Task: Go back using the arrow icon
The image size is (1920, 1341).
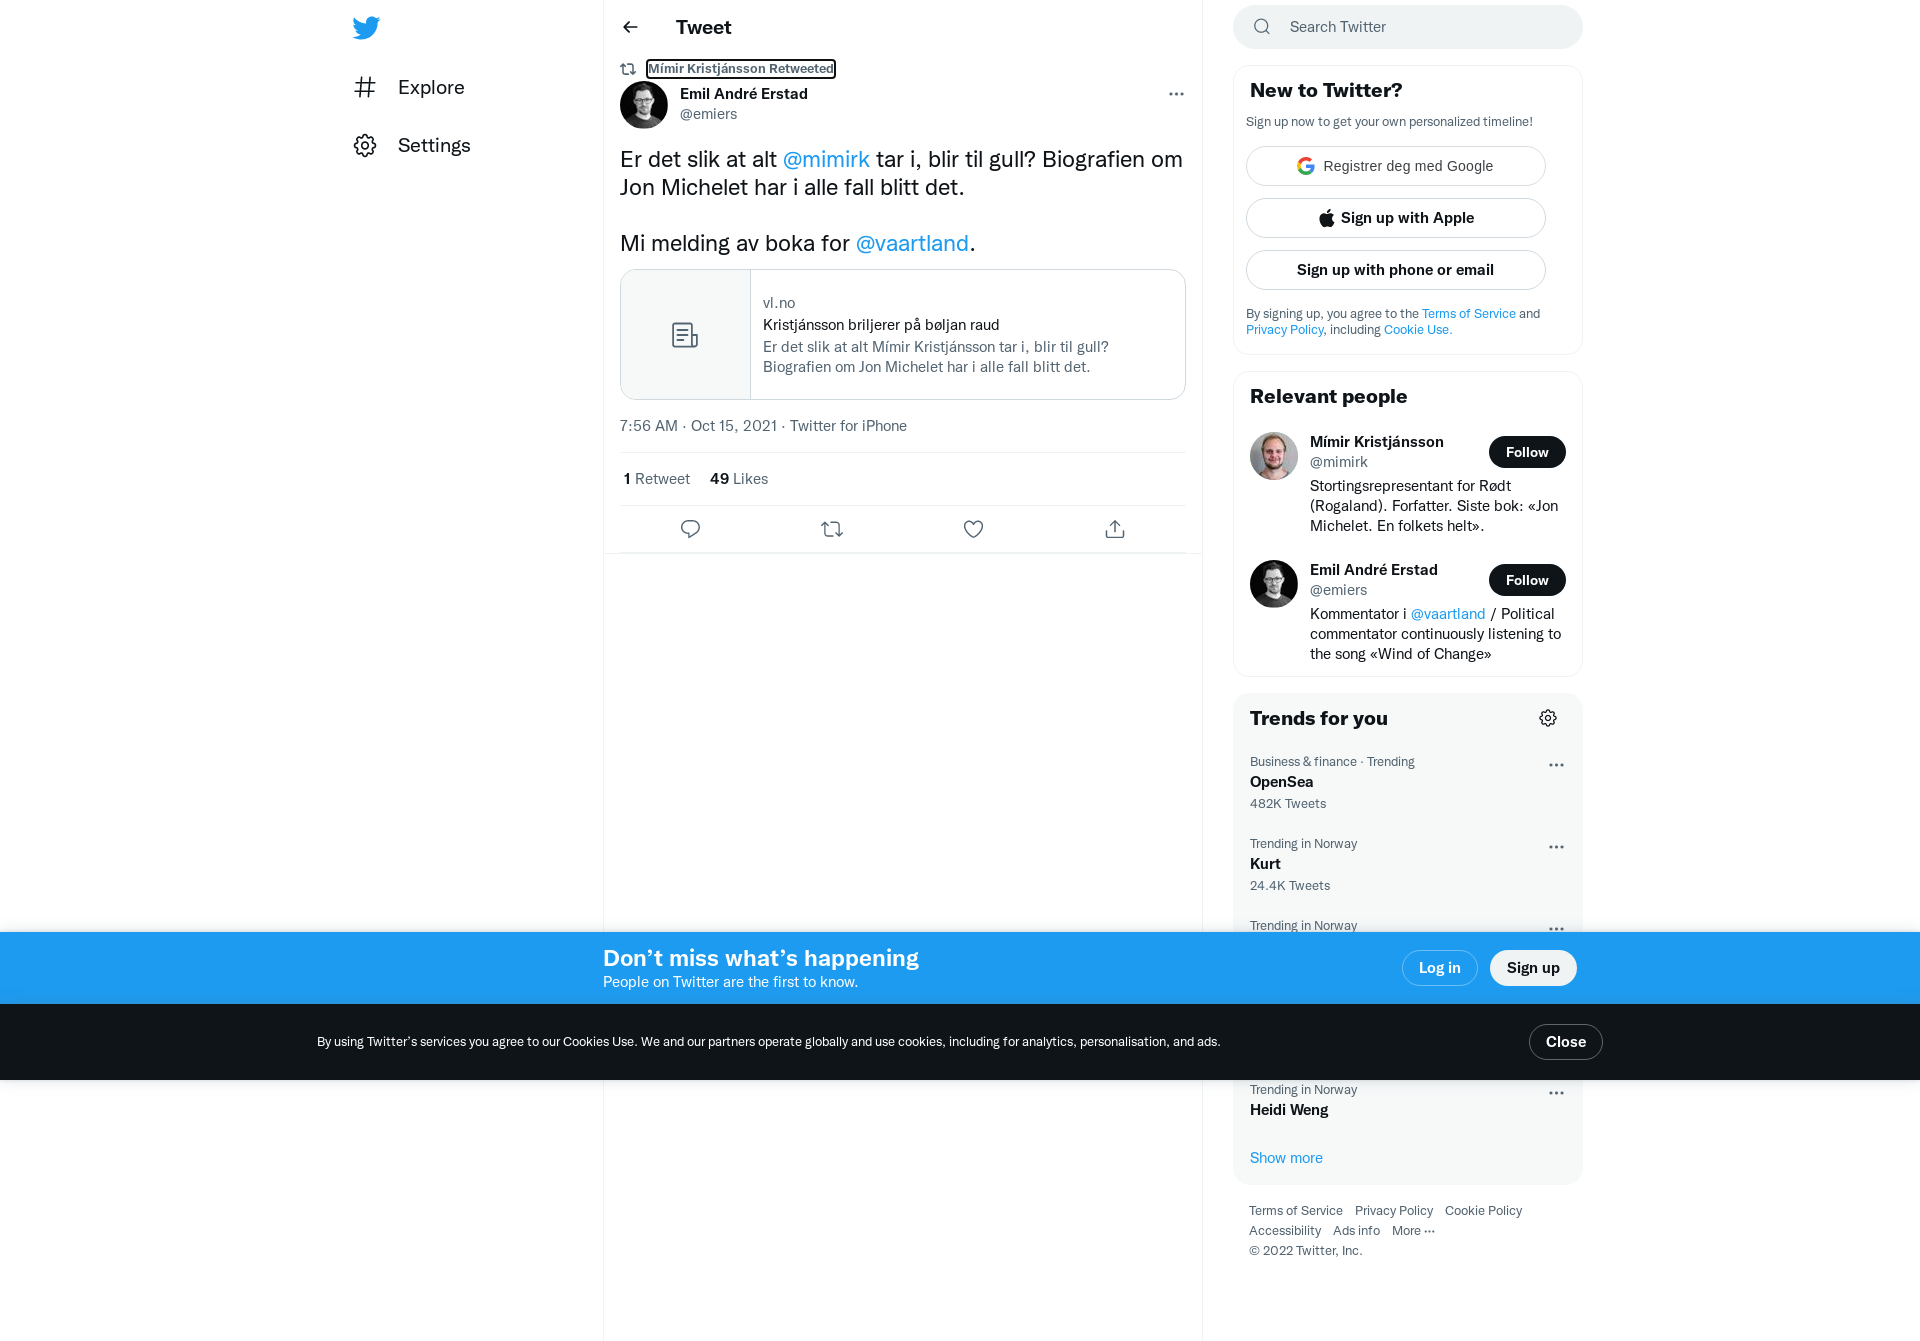Action: coord(630,27)
